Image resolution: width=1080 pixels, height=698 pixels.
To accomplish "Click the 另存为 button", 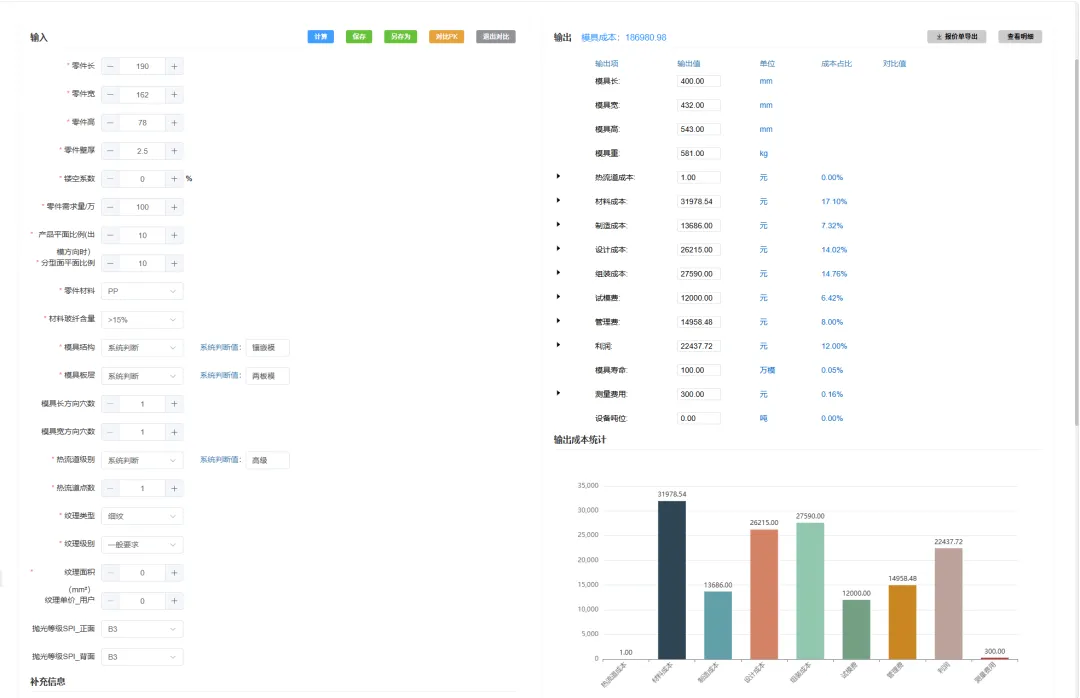I will (400, 37).
